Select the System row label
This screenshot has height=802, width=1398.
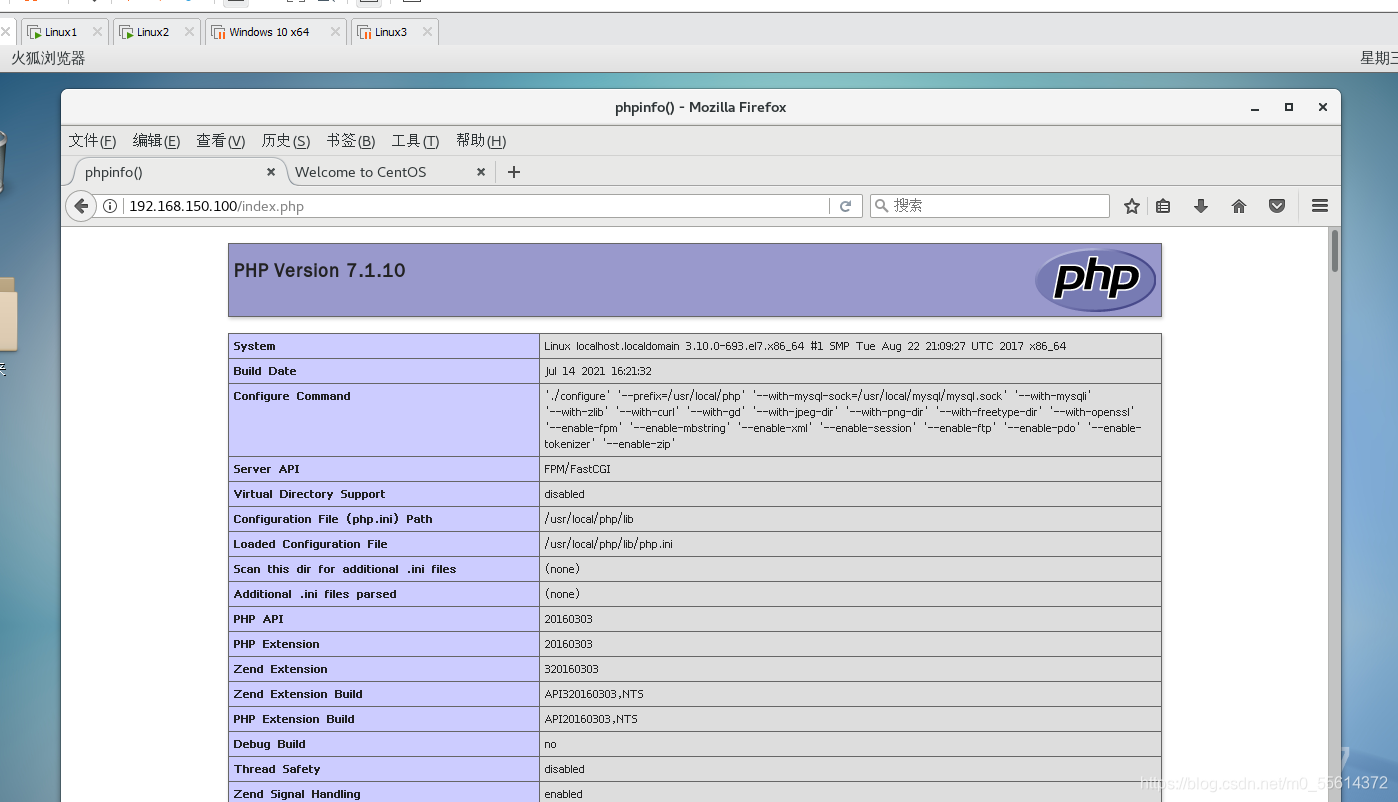254,346
